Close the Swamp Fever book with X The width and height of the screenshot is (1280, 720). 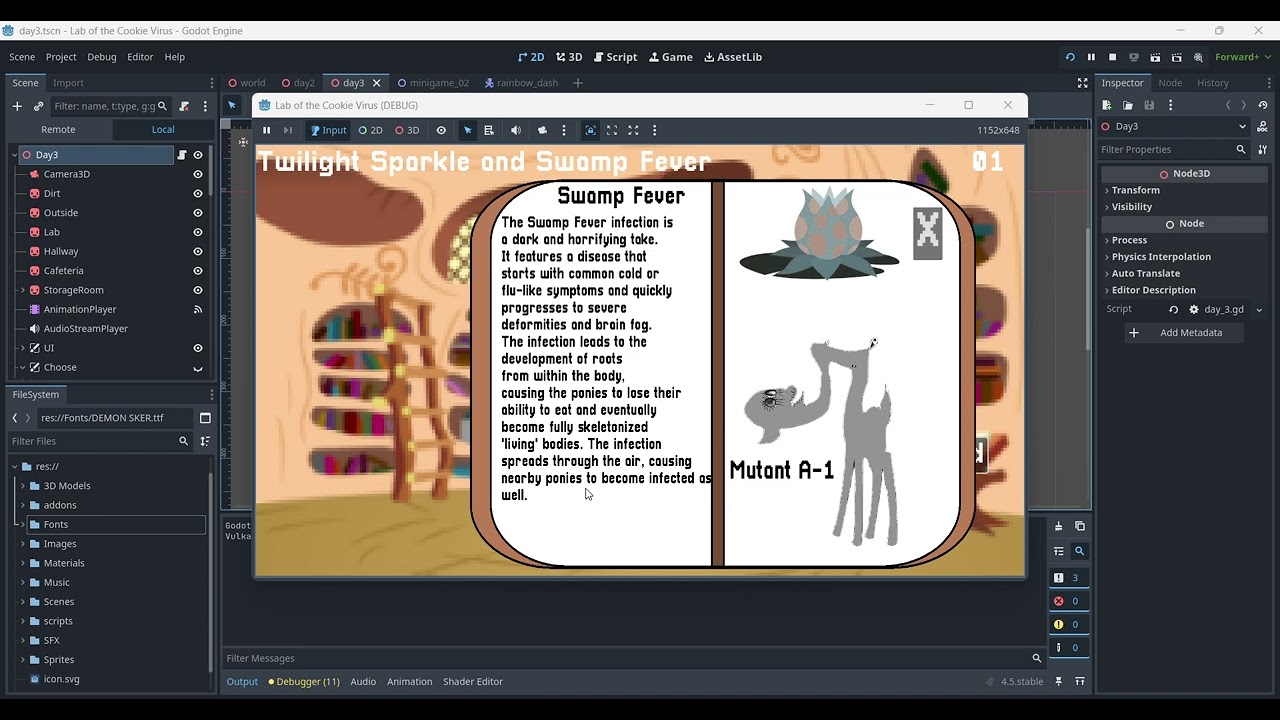tap(928, 233)
